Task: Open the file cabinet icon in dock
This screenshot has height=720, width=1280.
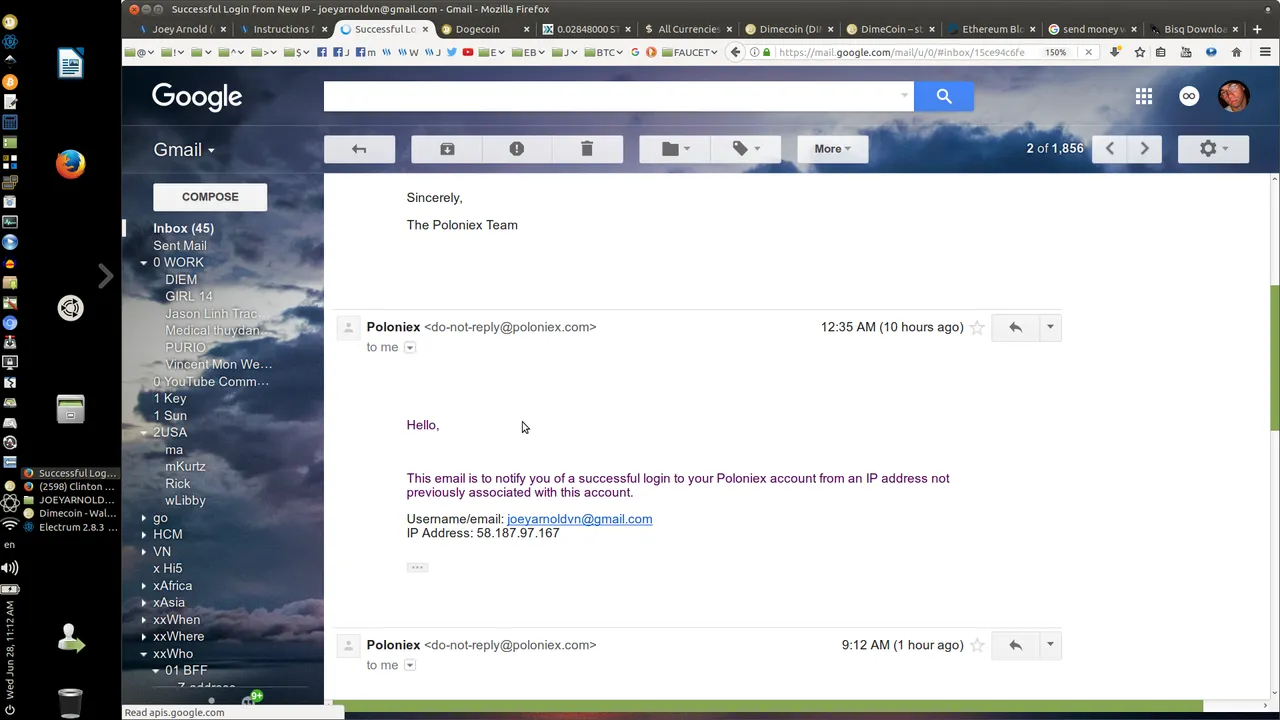Action: click(70, 409)
